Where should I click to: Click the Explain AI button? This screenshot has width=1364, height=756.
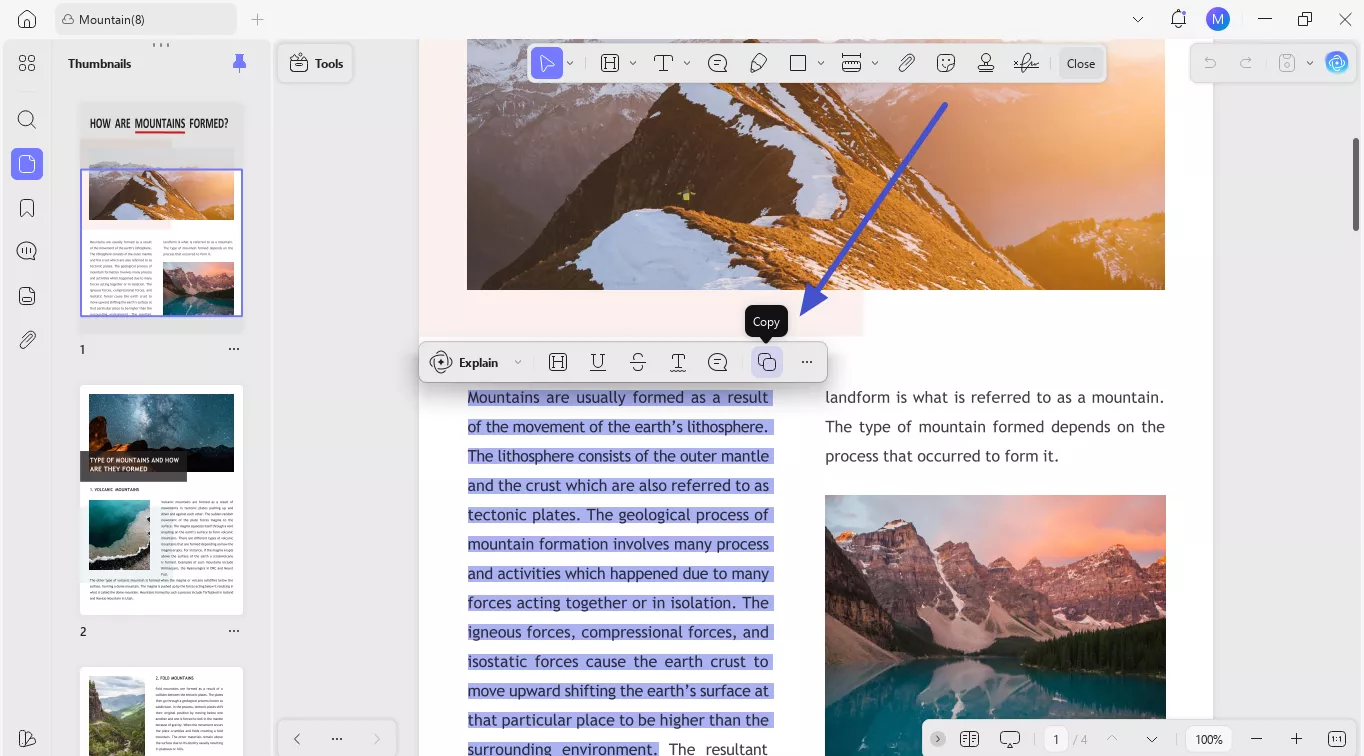coord(467,362)
